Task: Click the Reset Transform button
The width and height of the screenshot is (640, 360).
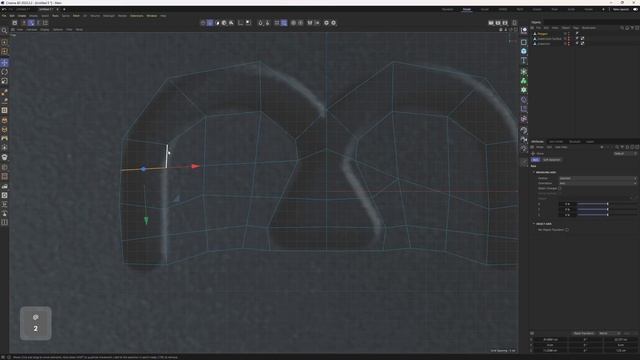Action: (x=584, y=333)
